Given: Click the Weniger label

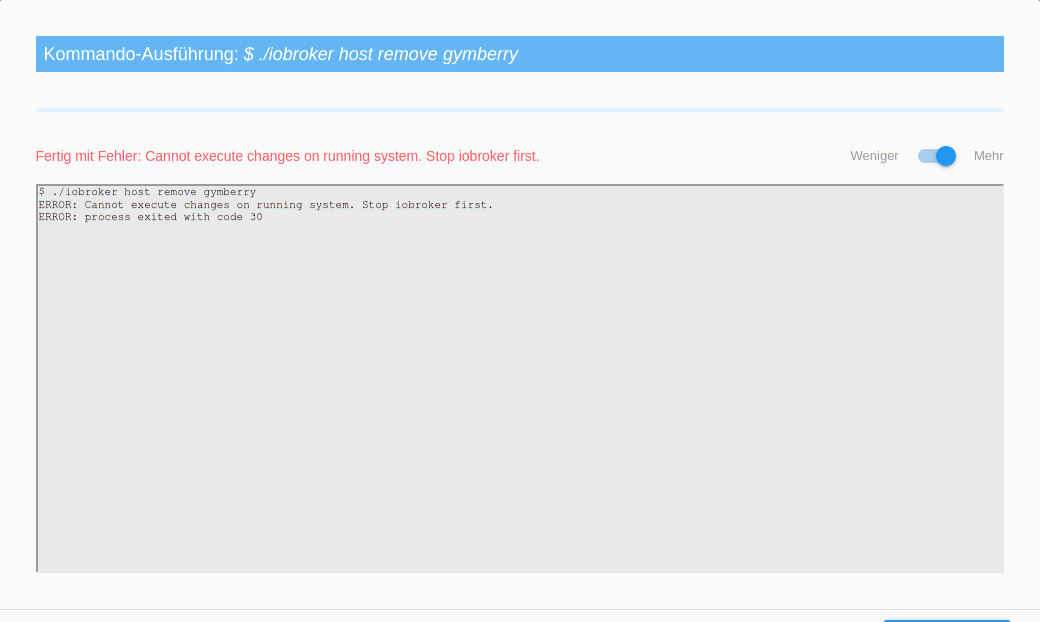Looking at the screenshot, I should coord(874,156).
